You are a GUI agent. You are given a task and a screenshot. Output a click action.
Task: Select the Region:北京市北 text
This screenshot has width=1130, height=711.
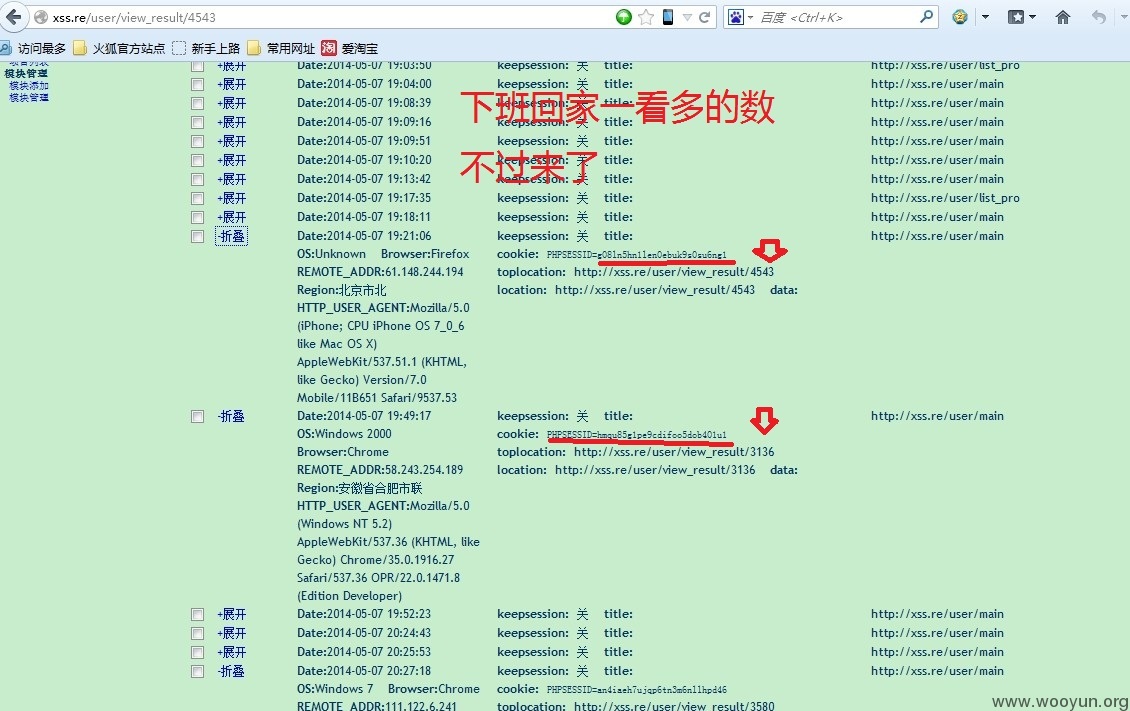click(342, 290)
